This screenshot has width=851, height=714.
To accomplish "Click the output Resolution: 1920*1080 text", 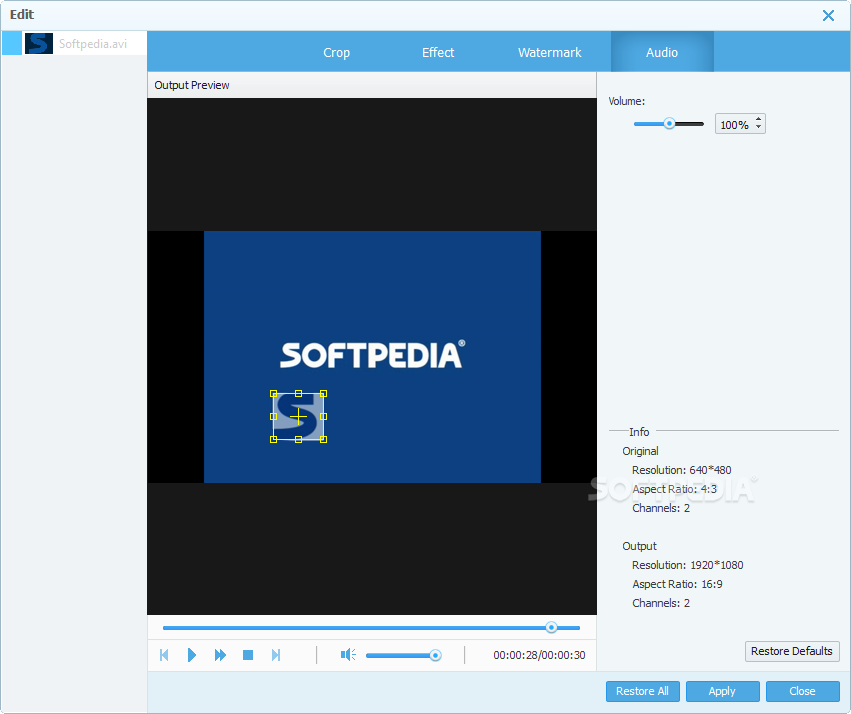I will [688, 565].
